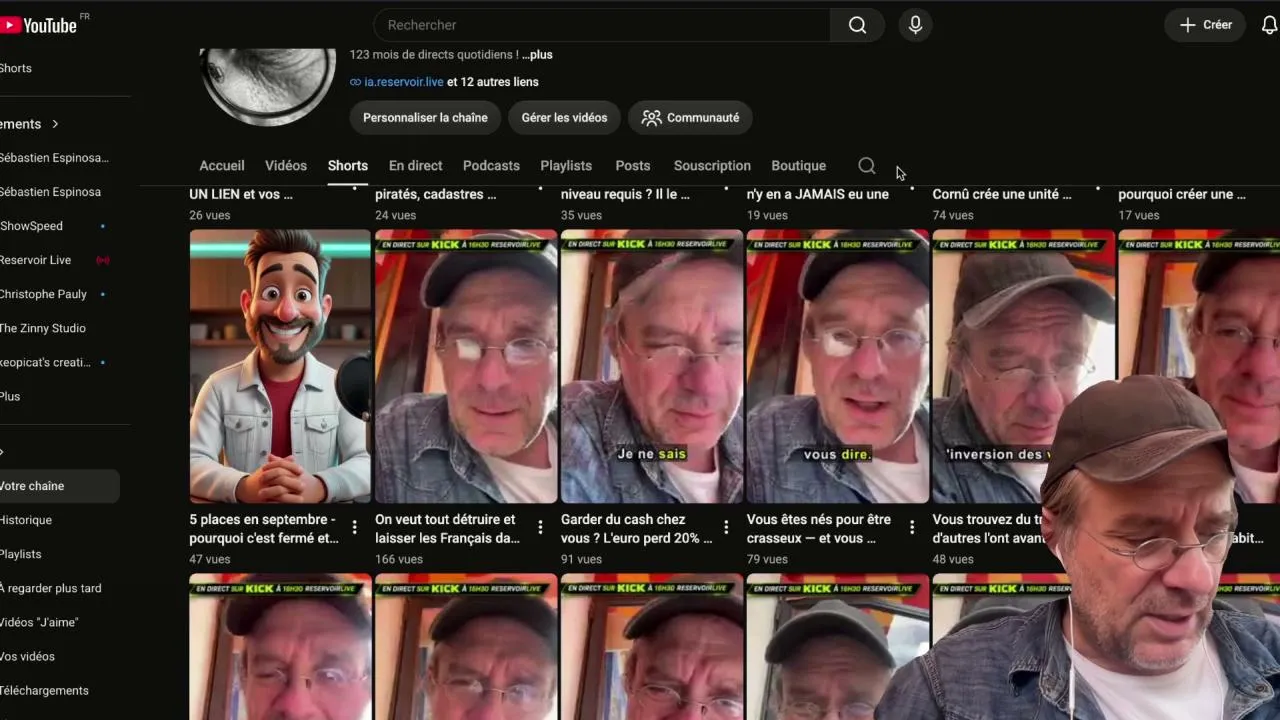Go to the YouTube home logo
The width and height of the screenshot is (1280, 720).
[40, 25]
